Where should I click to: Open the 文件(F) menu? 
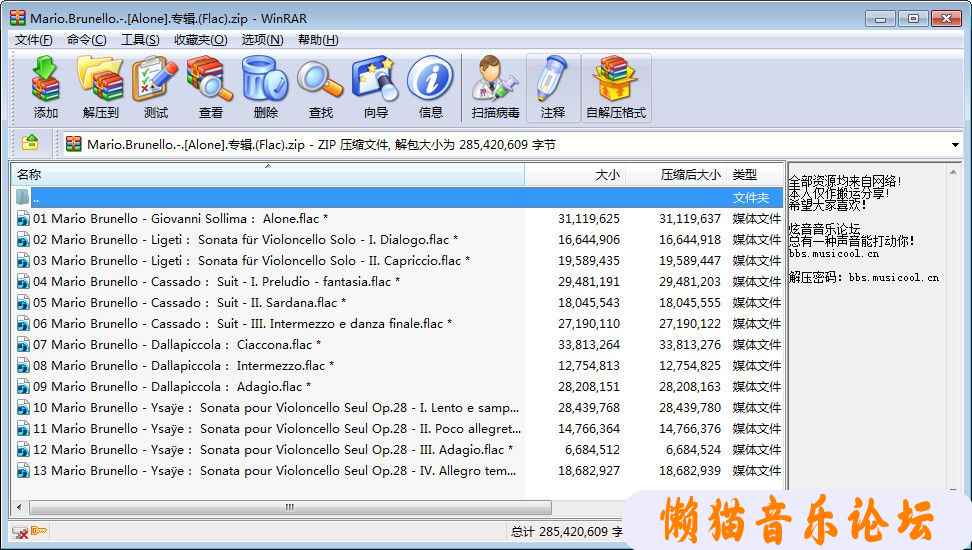33,40
